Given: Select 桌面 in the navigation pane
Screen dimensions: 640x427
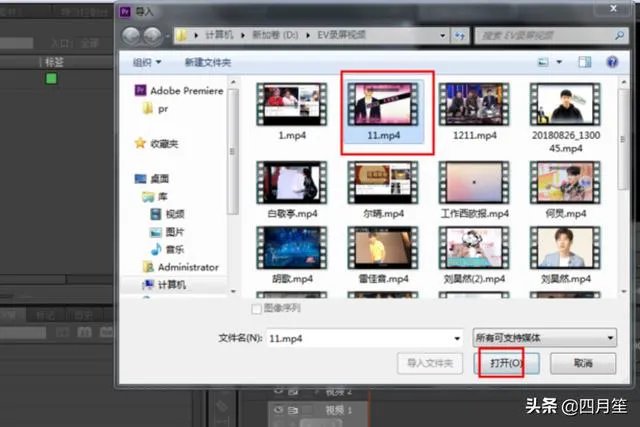Looking at the screenshot, I should point(152,178).
